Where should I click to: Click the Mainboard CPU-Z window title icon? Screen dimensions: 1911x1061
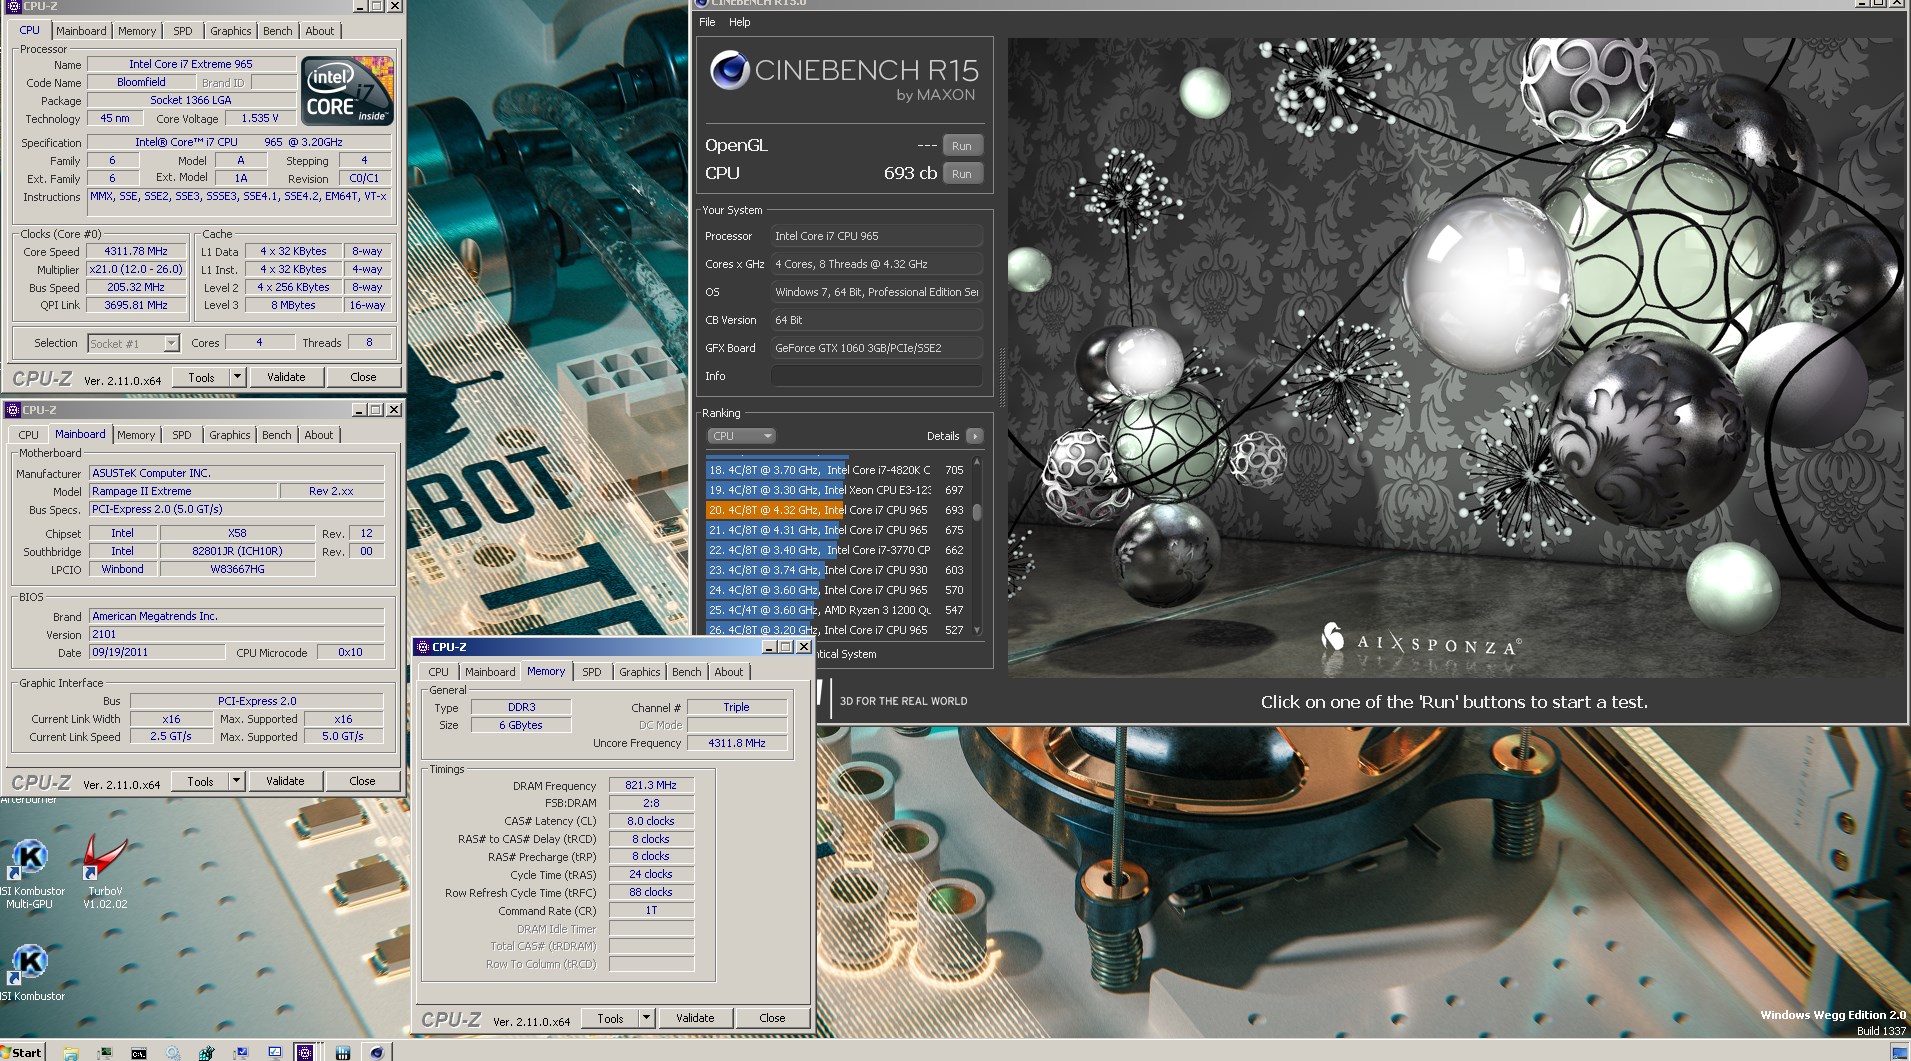[x=12, y=410]
